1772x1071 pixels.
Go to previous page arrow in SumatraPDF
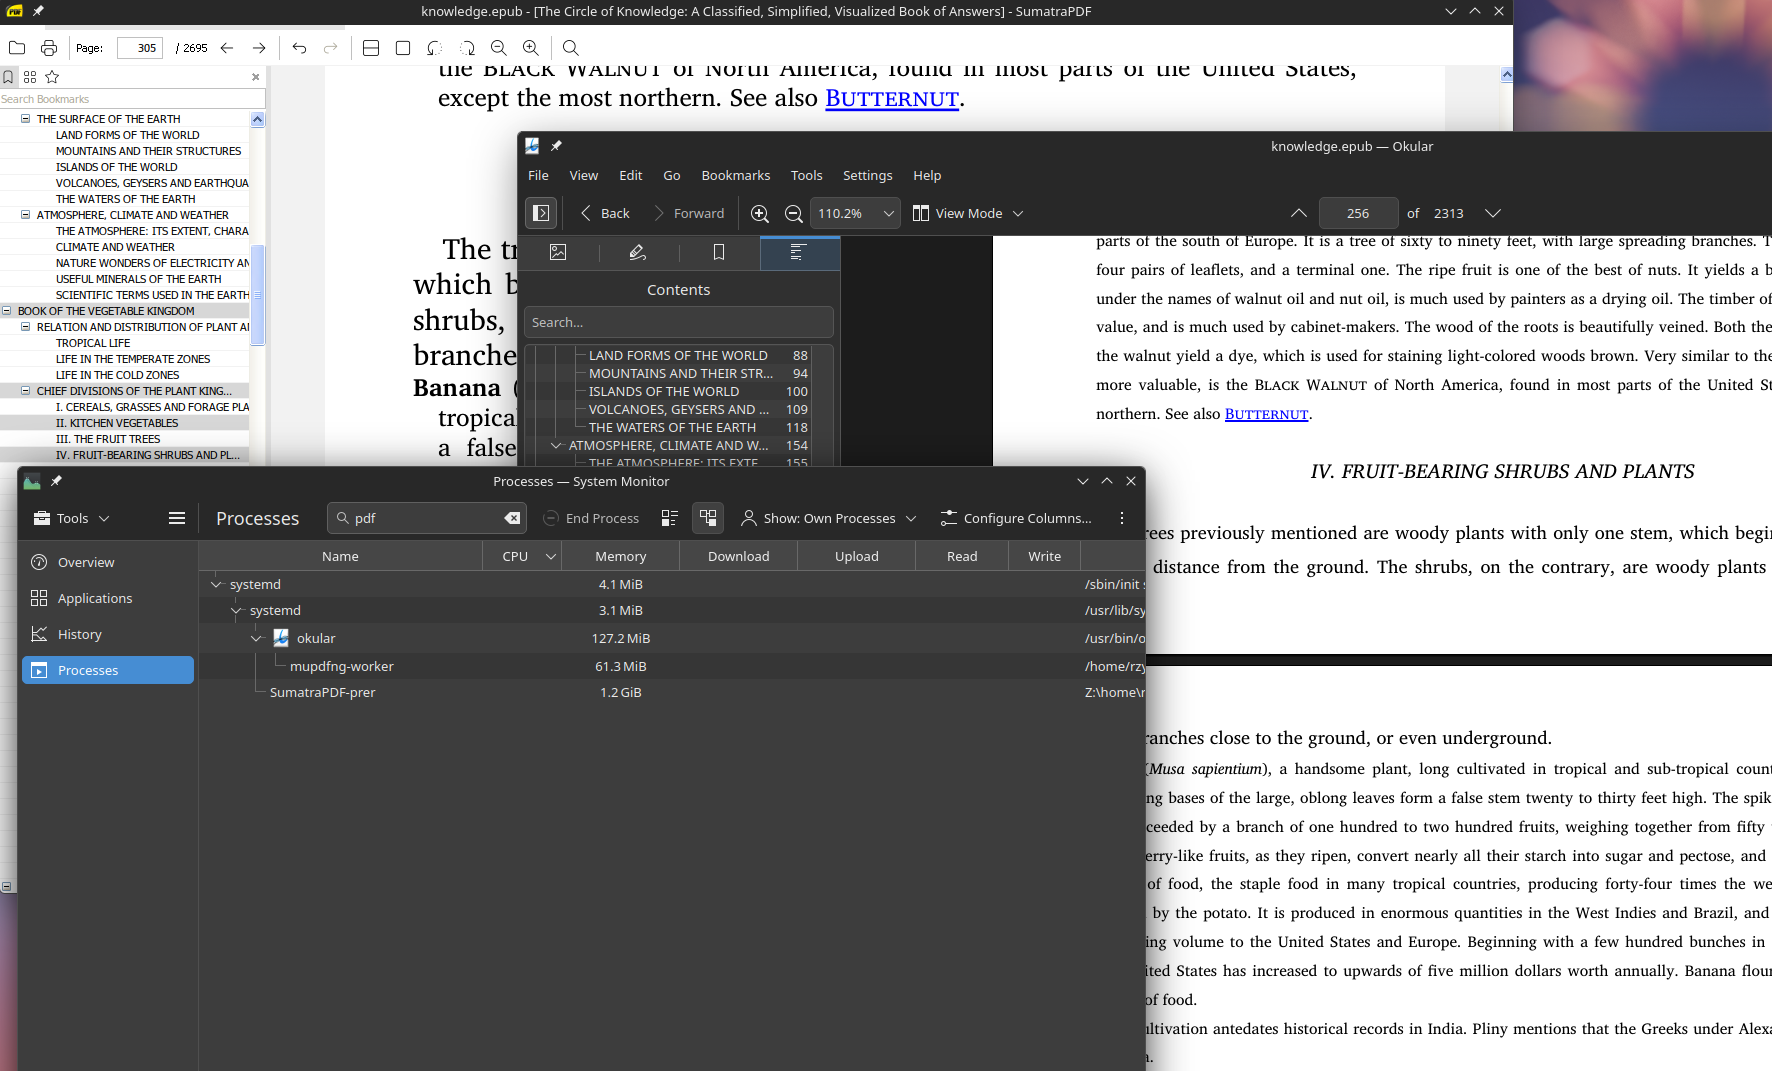[x=227, y=48]
